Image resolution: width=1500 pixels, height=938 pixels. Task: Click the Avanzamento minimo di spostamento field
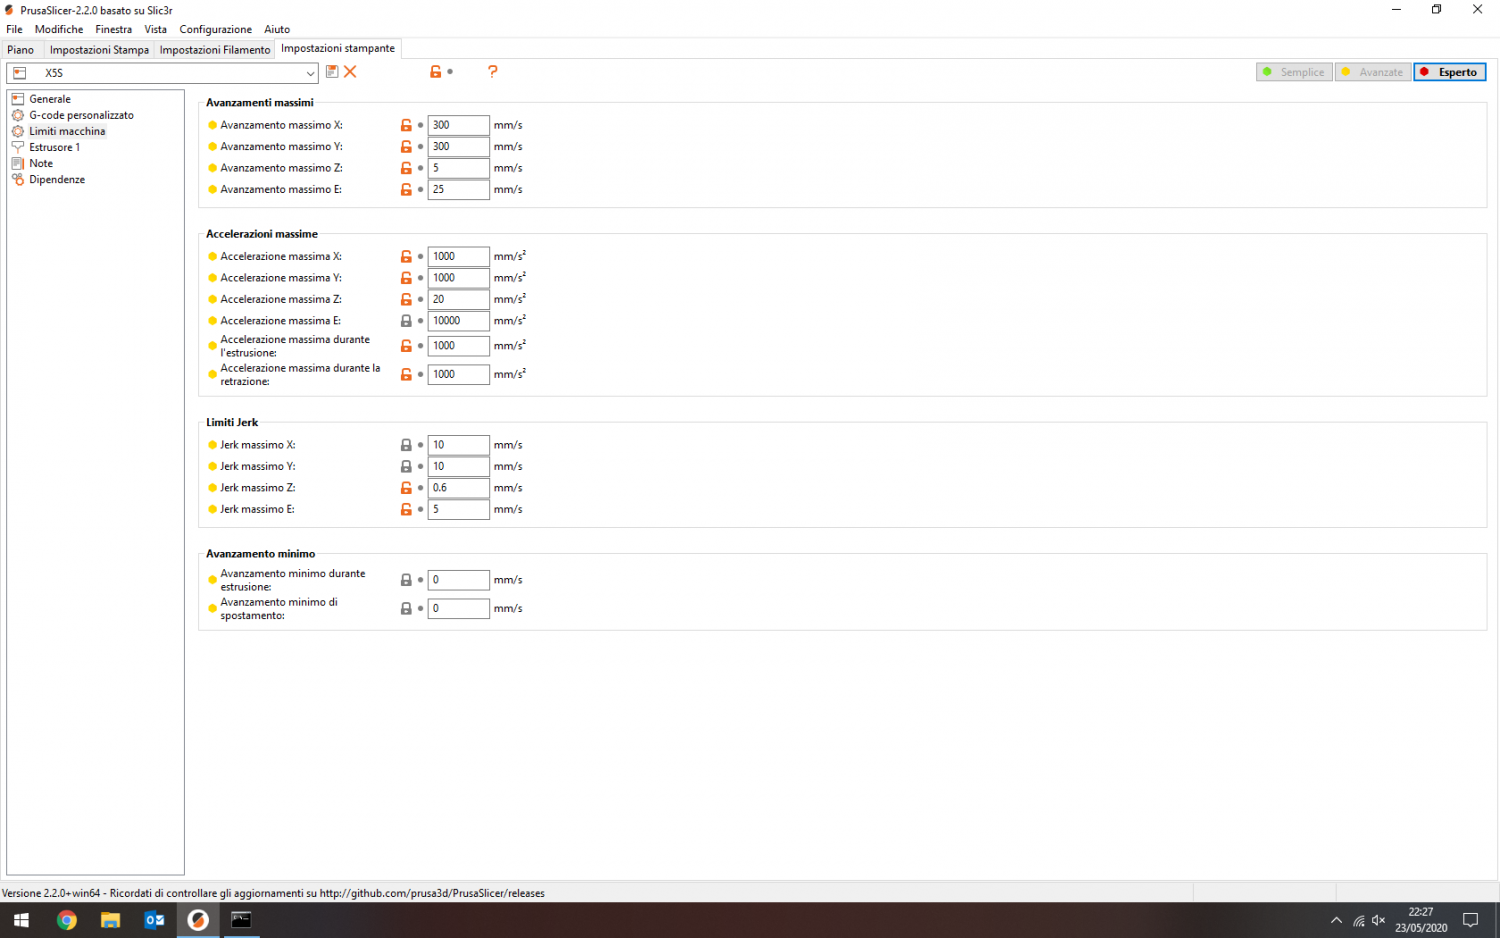pos(459,608)
